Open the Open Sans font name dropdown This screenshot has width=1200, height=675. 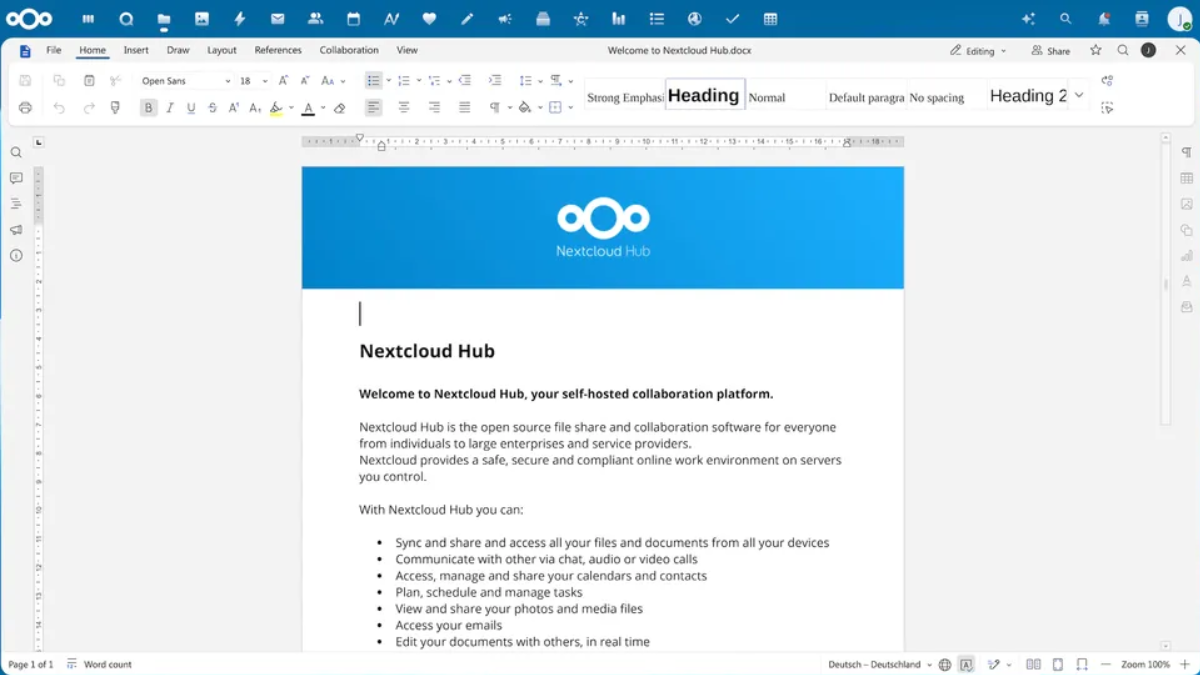[x=185, y=81]
